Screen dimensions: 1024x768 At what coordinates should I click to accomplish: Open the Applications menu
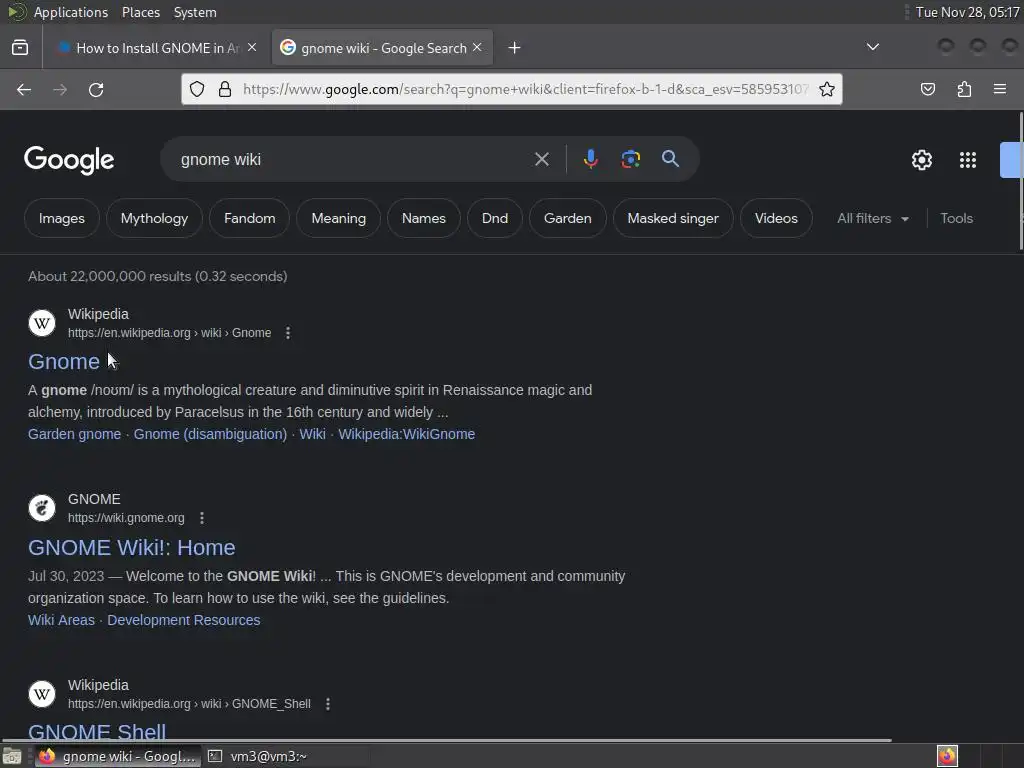71,12
